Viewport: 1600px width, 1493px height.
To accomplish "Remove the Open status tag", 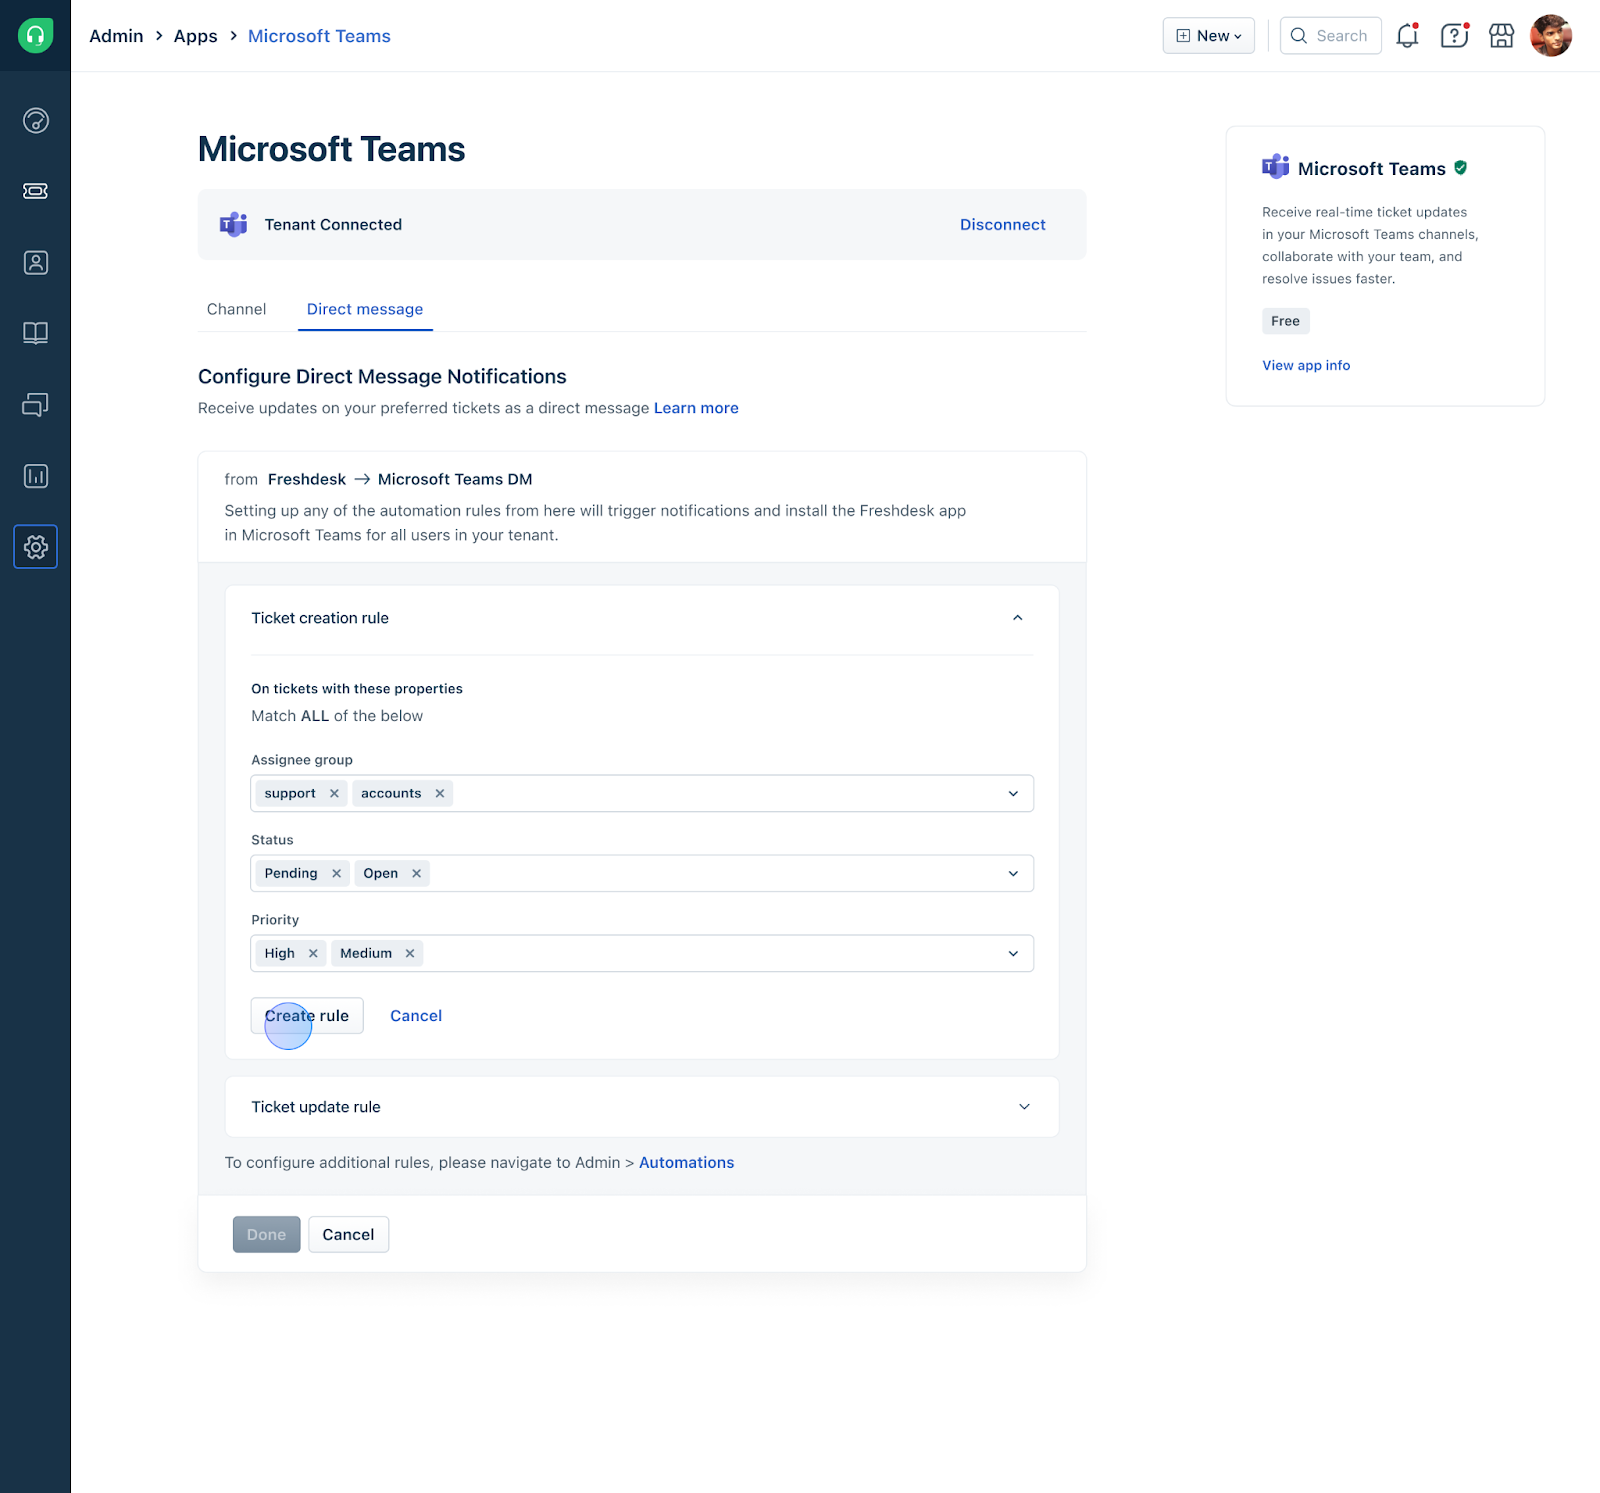I will click(x=416, y=873).
